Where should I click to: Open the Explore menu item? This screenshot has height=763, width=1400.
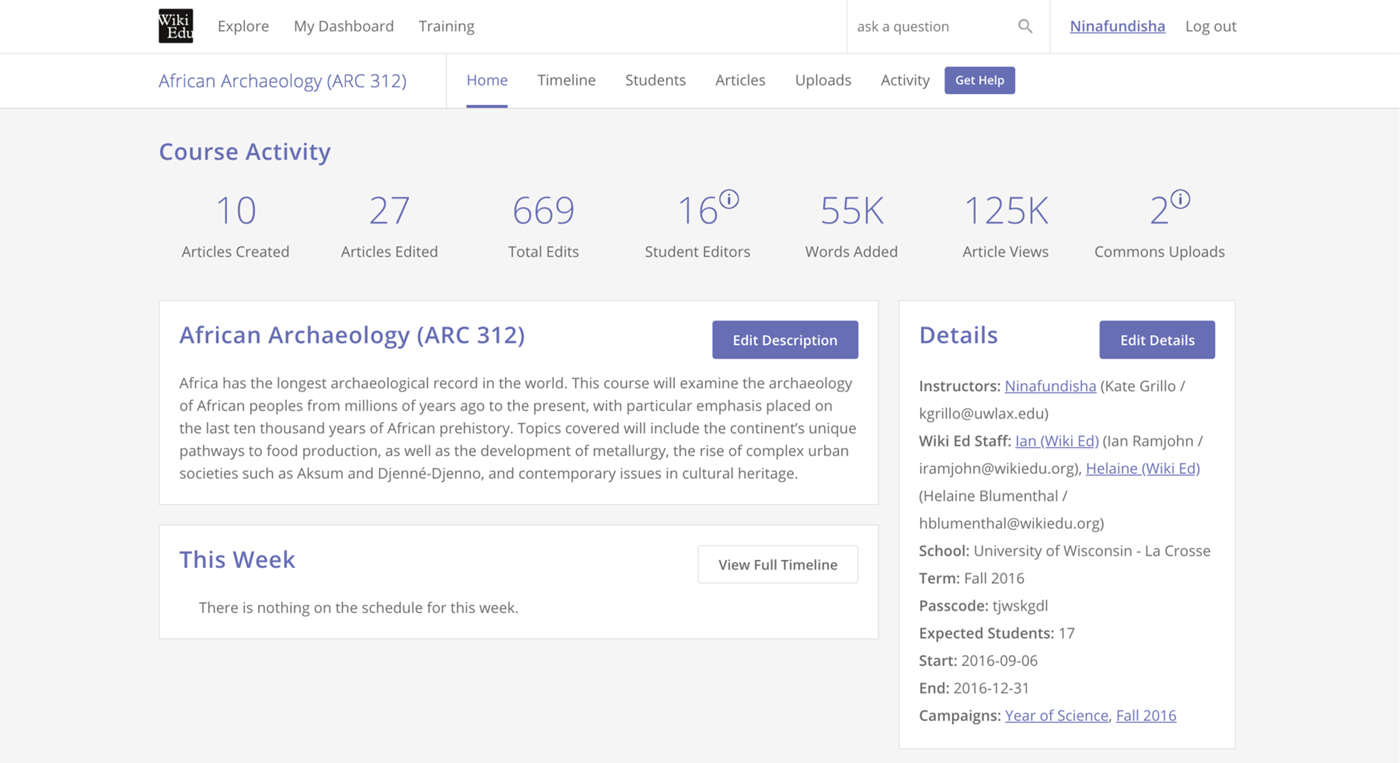tap(243, 26)
